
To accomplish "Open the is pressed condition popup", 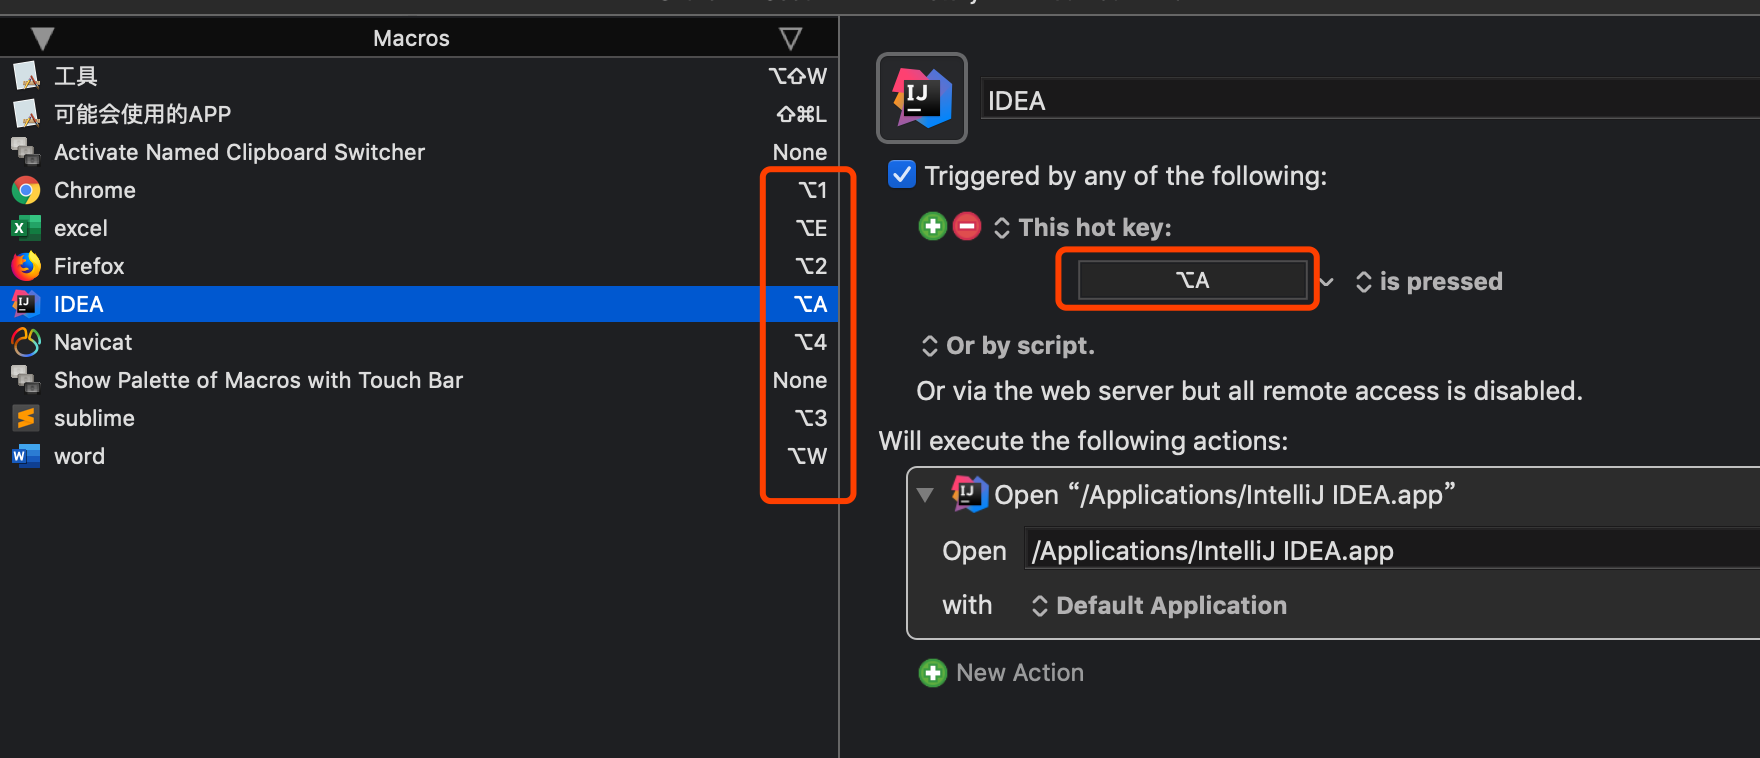I will (x=1428, y=282).
